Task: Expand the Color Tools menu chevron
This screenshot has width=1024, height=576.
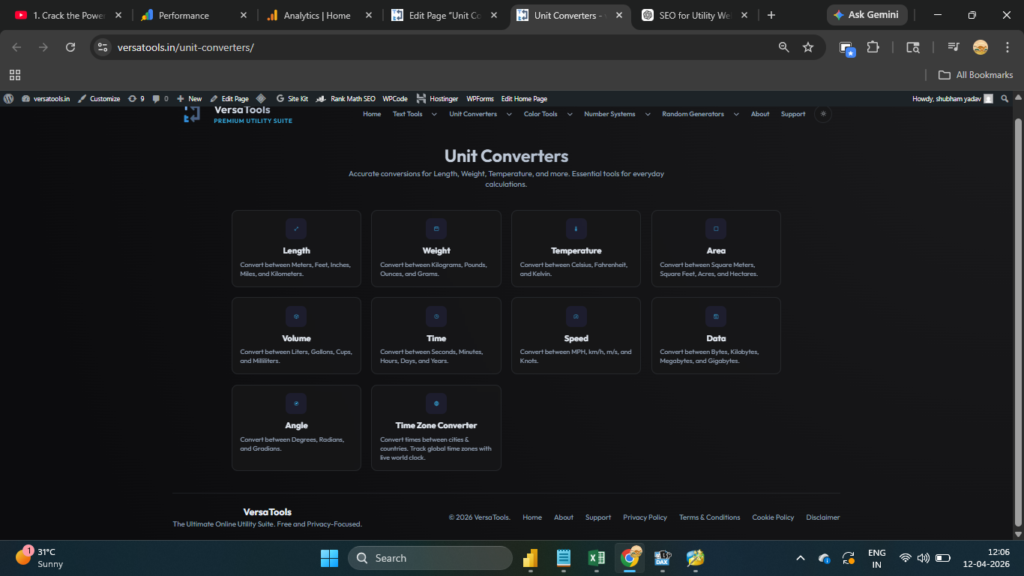Action: pyautogui.click(x=569, y=114)
